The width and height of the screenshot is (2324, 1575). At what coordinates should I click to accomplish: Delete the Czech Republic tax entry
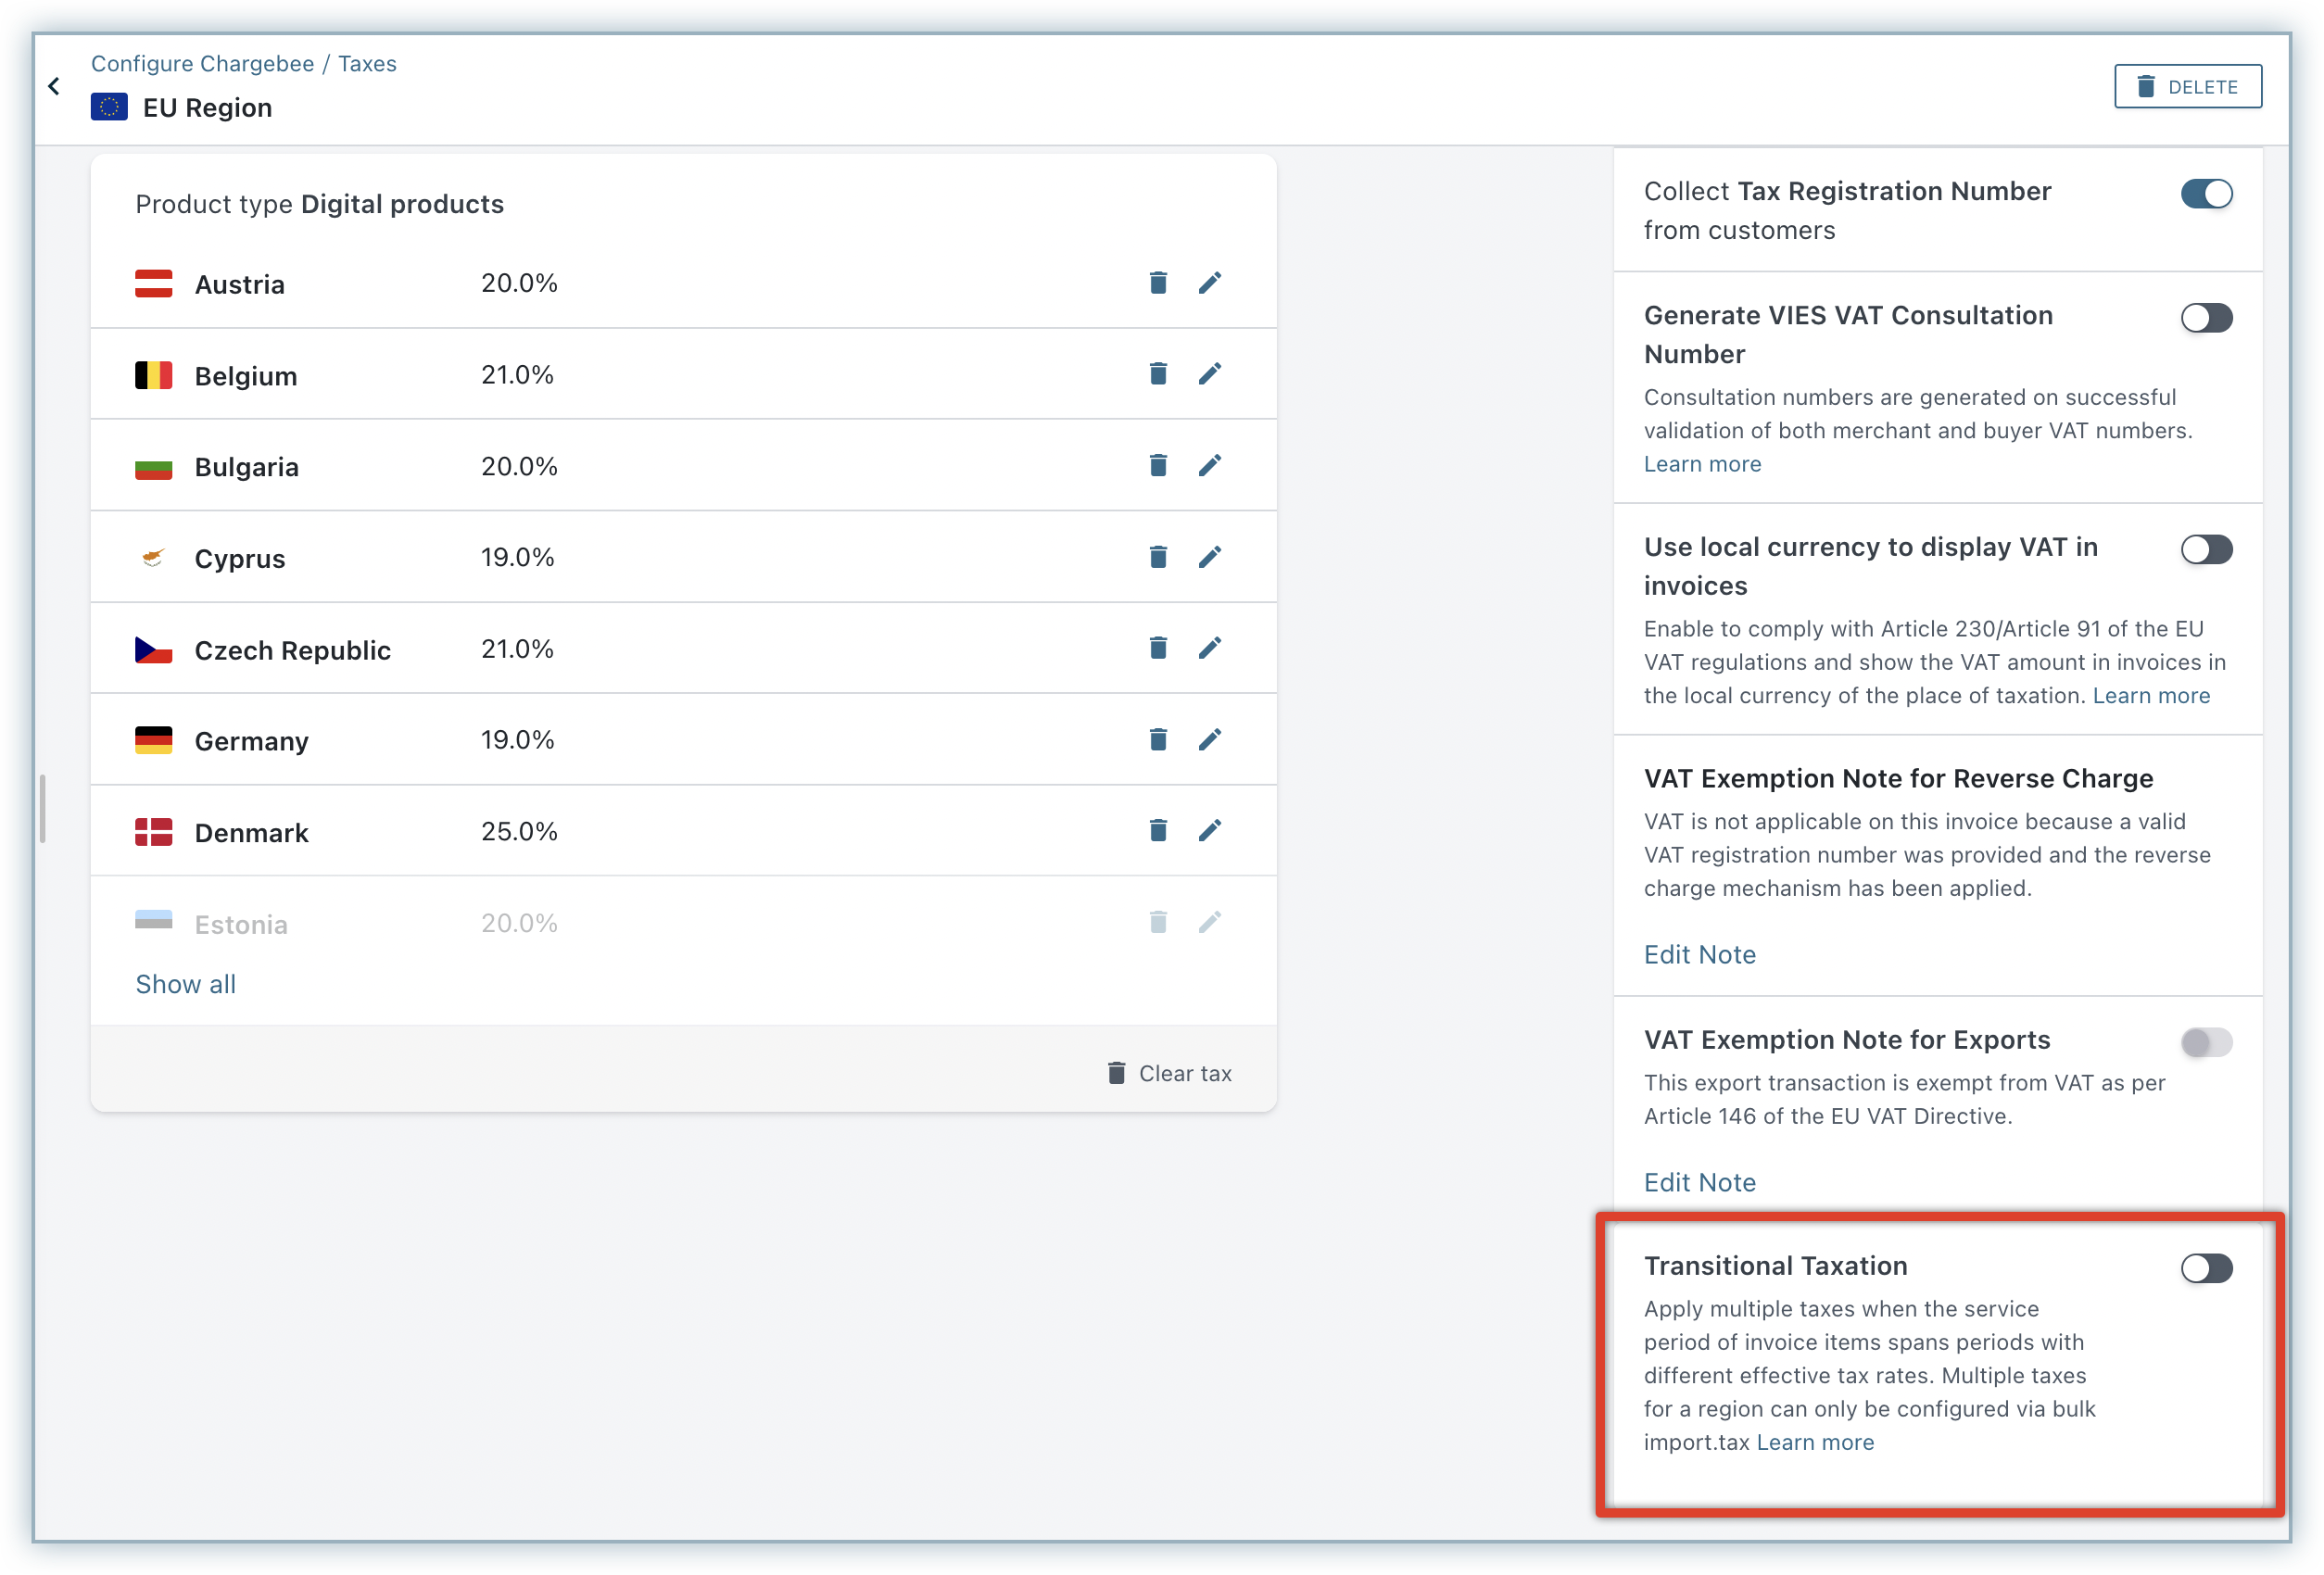coord(1158,648)
